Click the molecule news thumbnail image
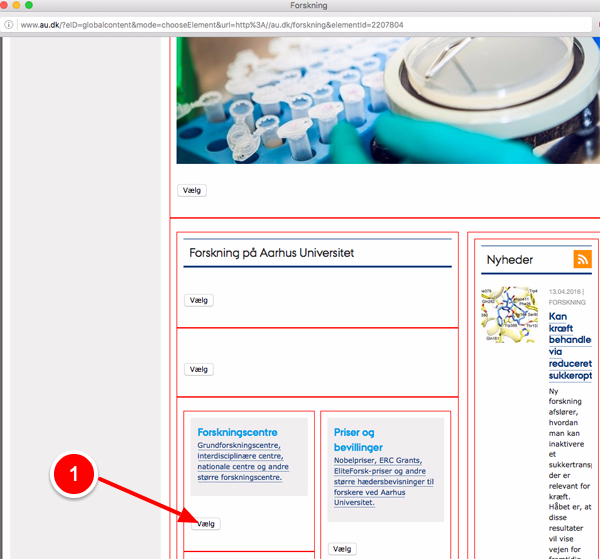Screen dimensions: 600x559 coord(509,316)
